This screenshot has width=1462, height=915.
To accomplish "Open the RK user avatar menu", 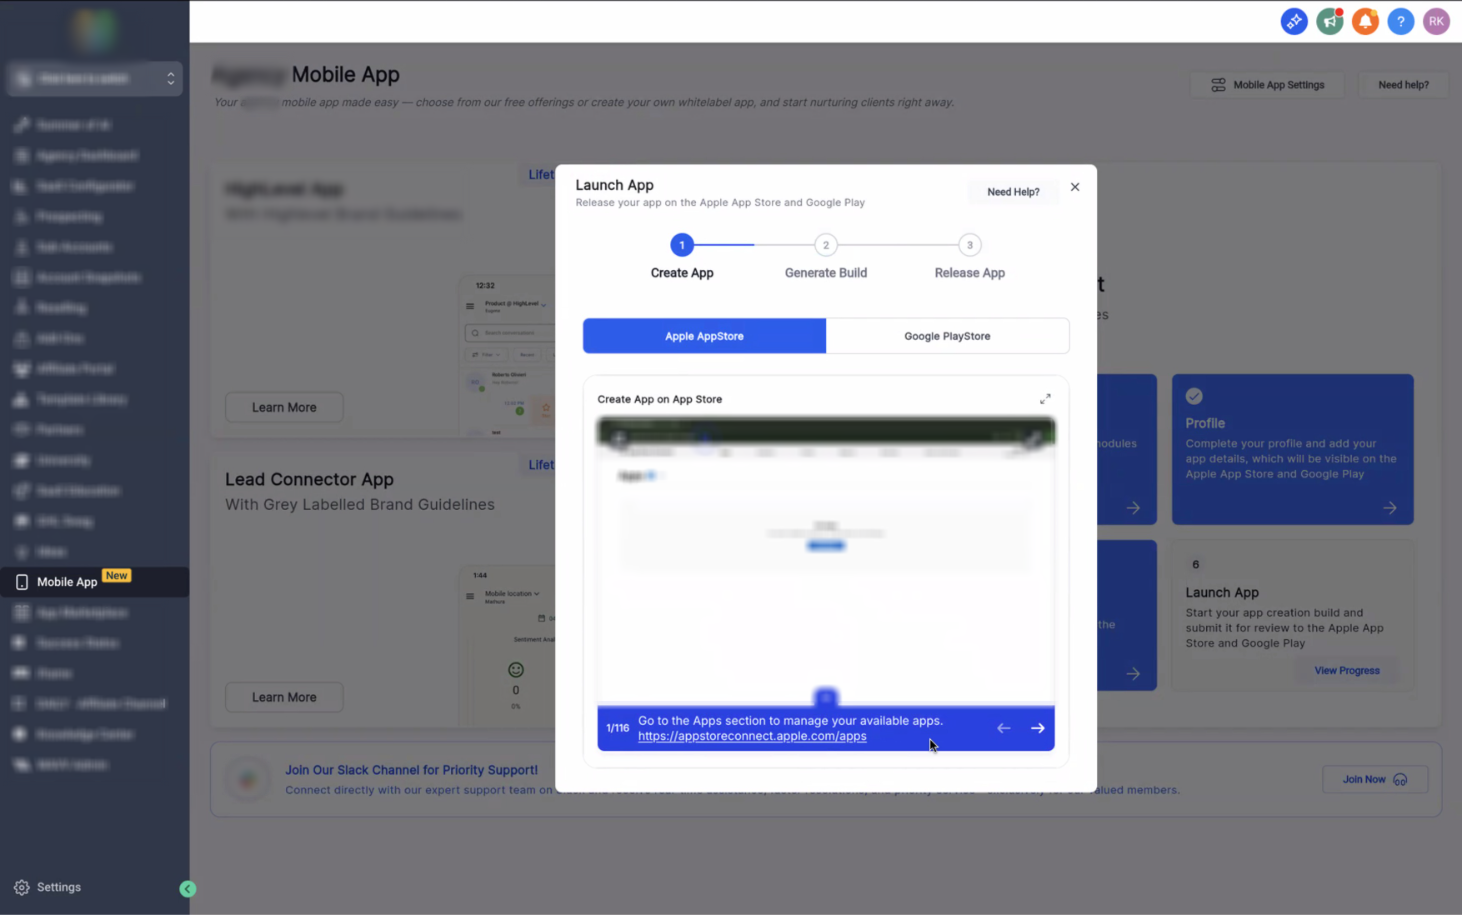I will click(1436, 21).
